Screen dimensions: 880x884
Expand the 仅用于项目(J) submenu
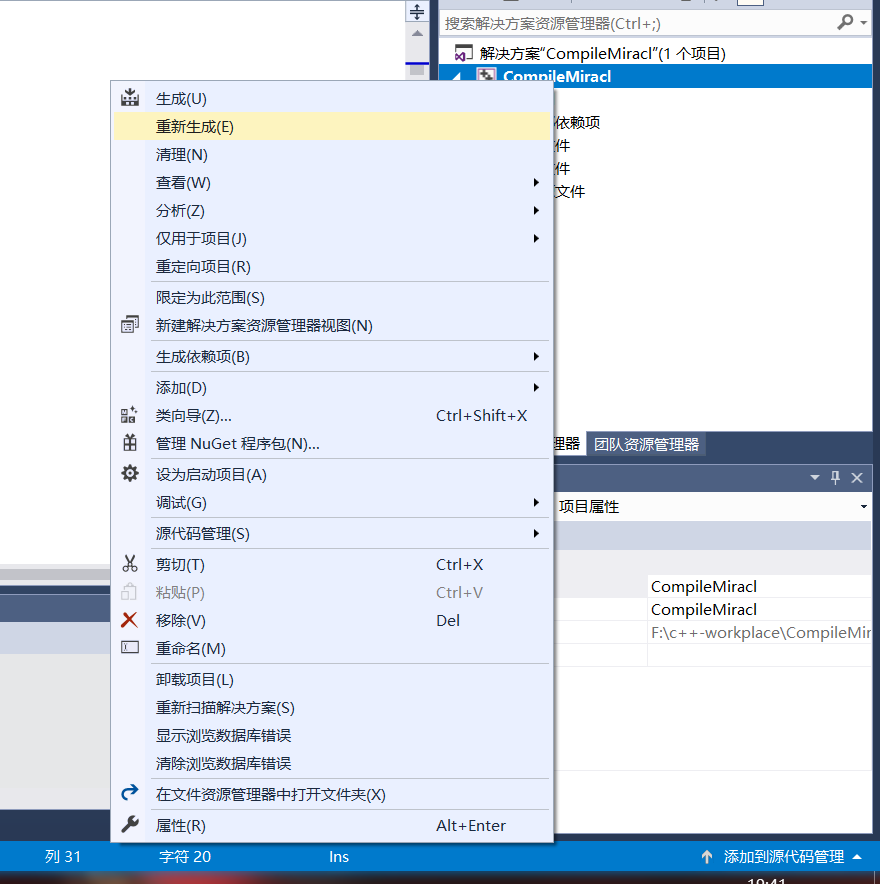tap(331, 238)
